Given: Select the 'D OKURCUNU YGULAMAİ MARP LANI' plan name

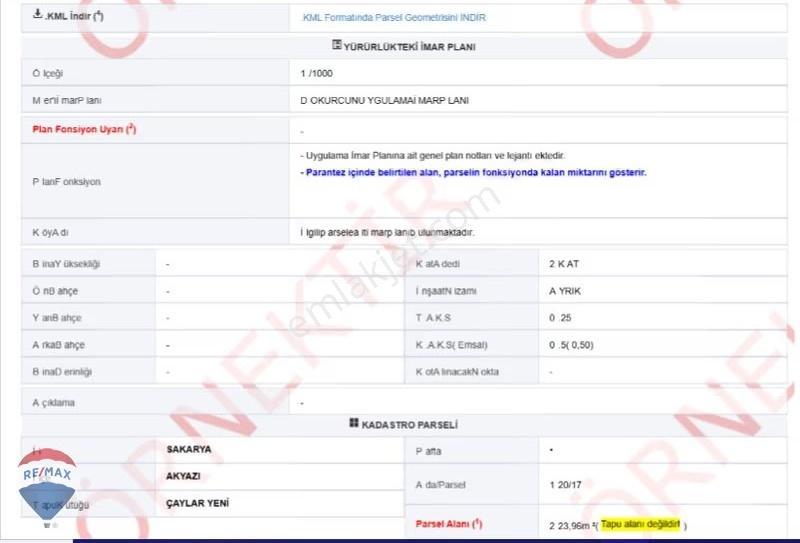Looking at the screenshot, I should [384, 101].
